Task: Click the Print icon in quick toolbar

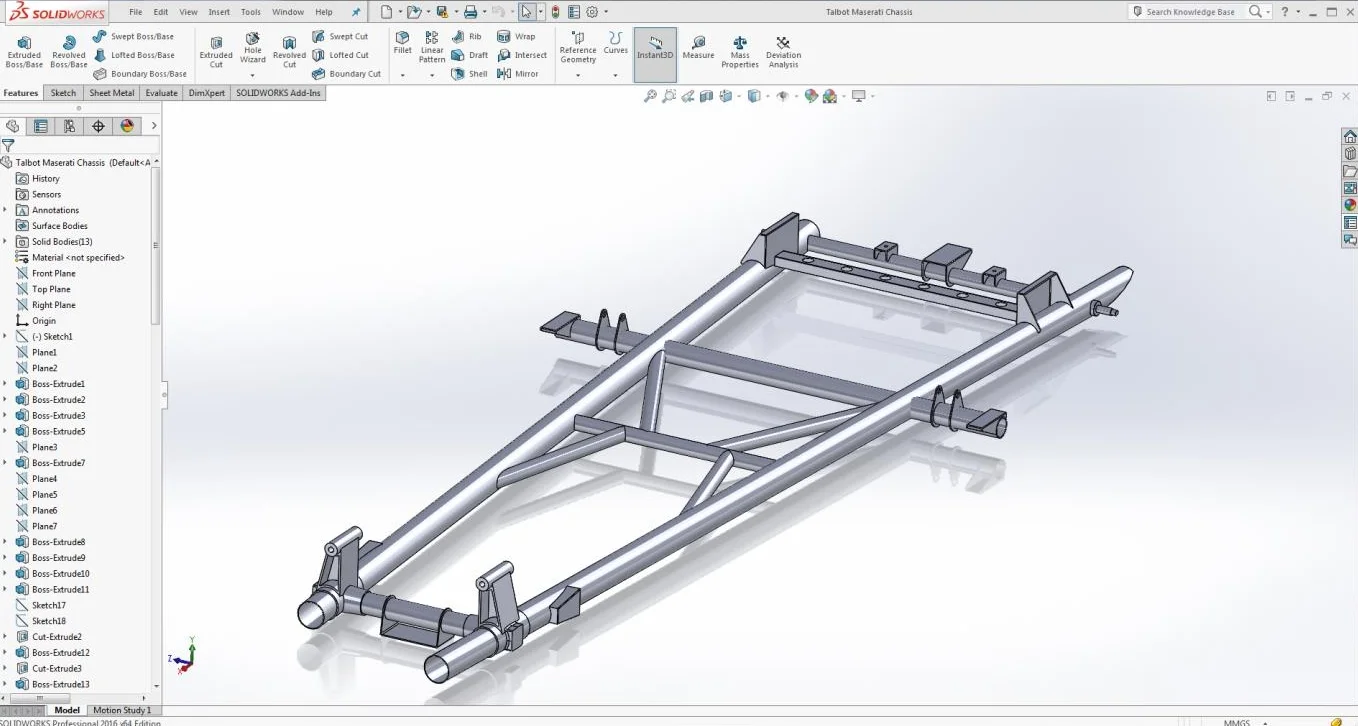Action: coord(470,12)
